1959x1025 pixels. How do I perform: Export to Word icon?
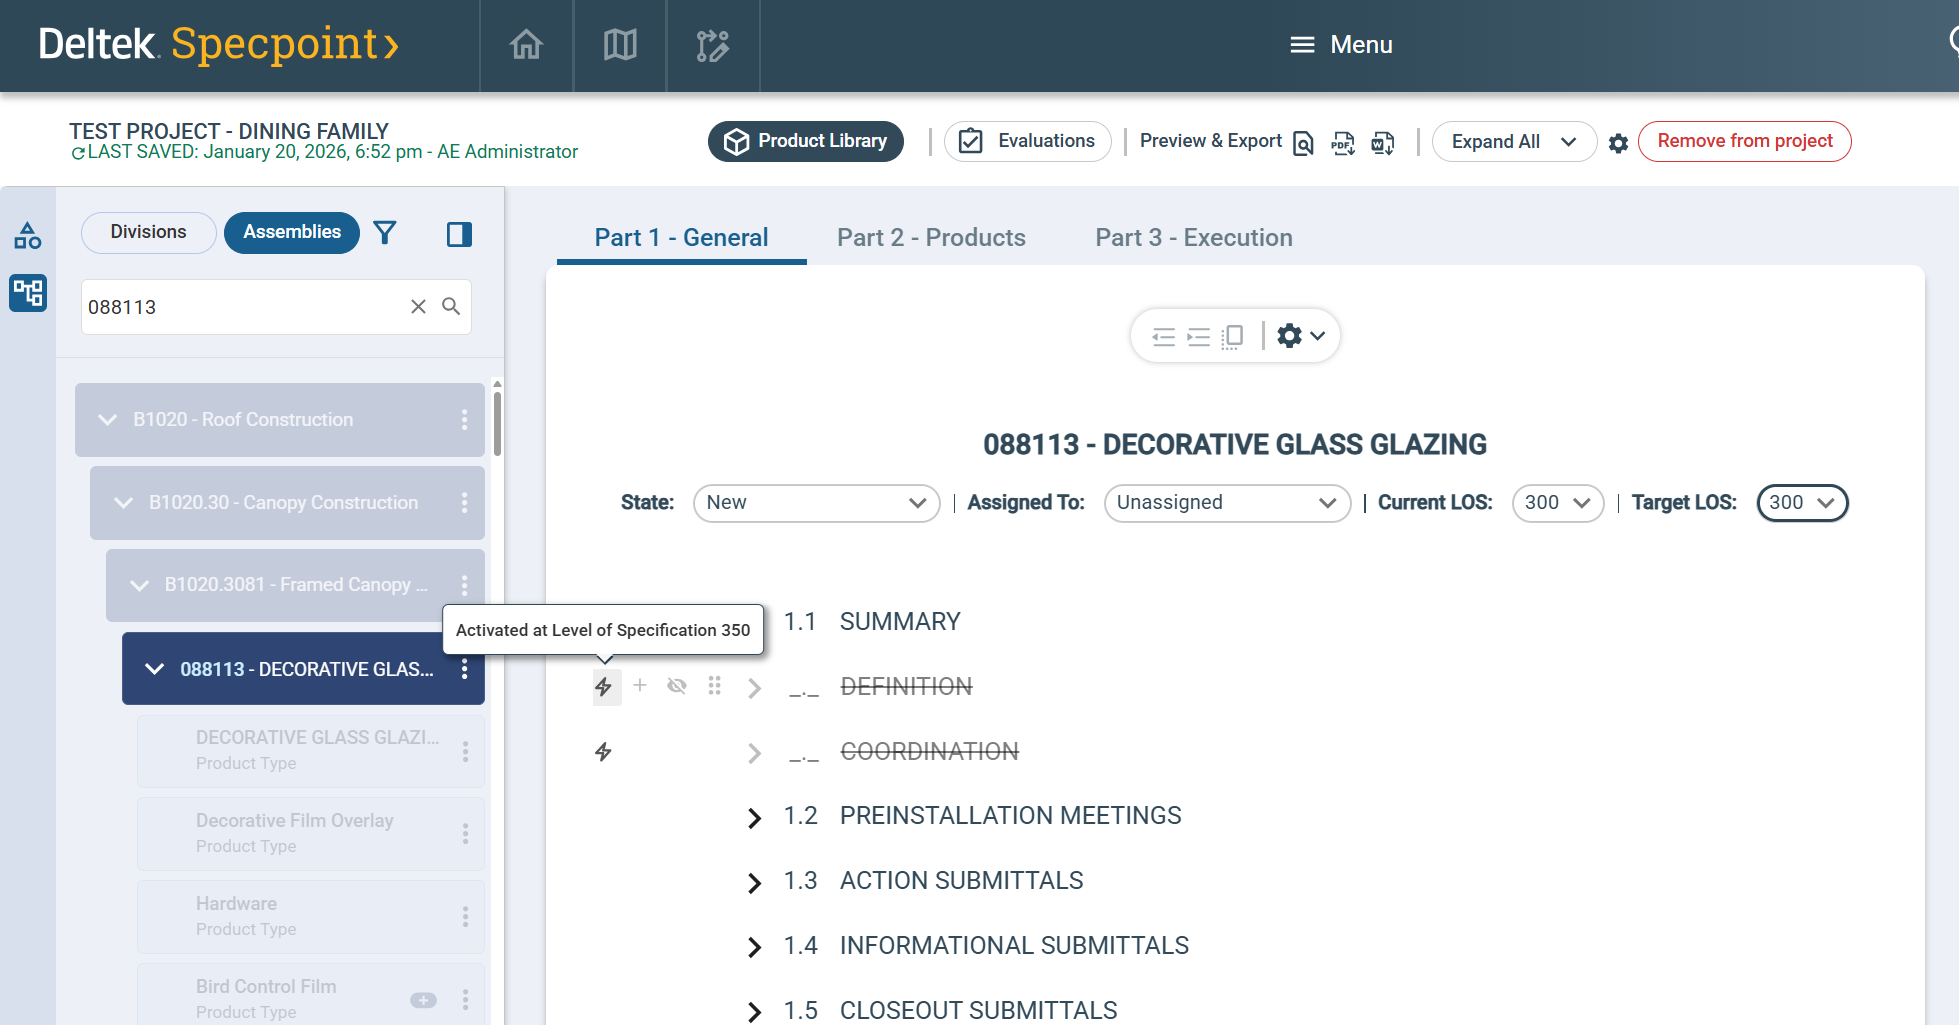coord(1383,143)
